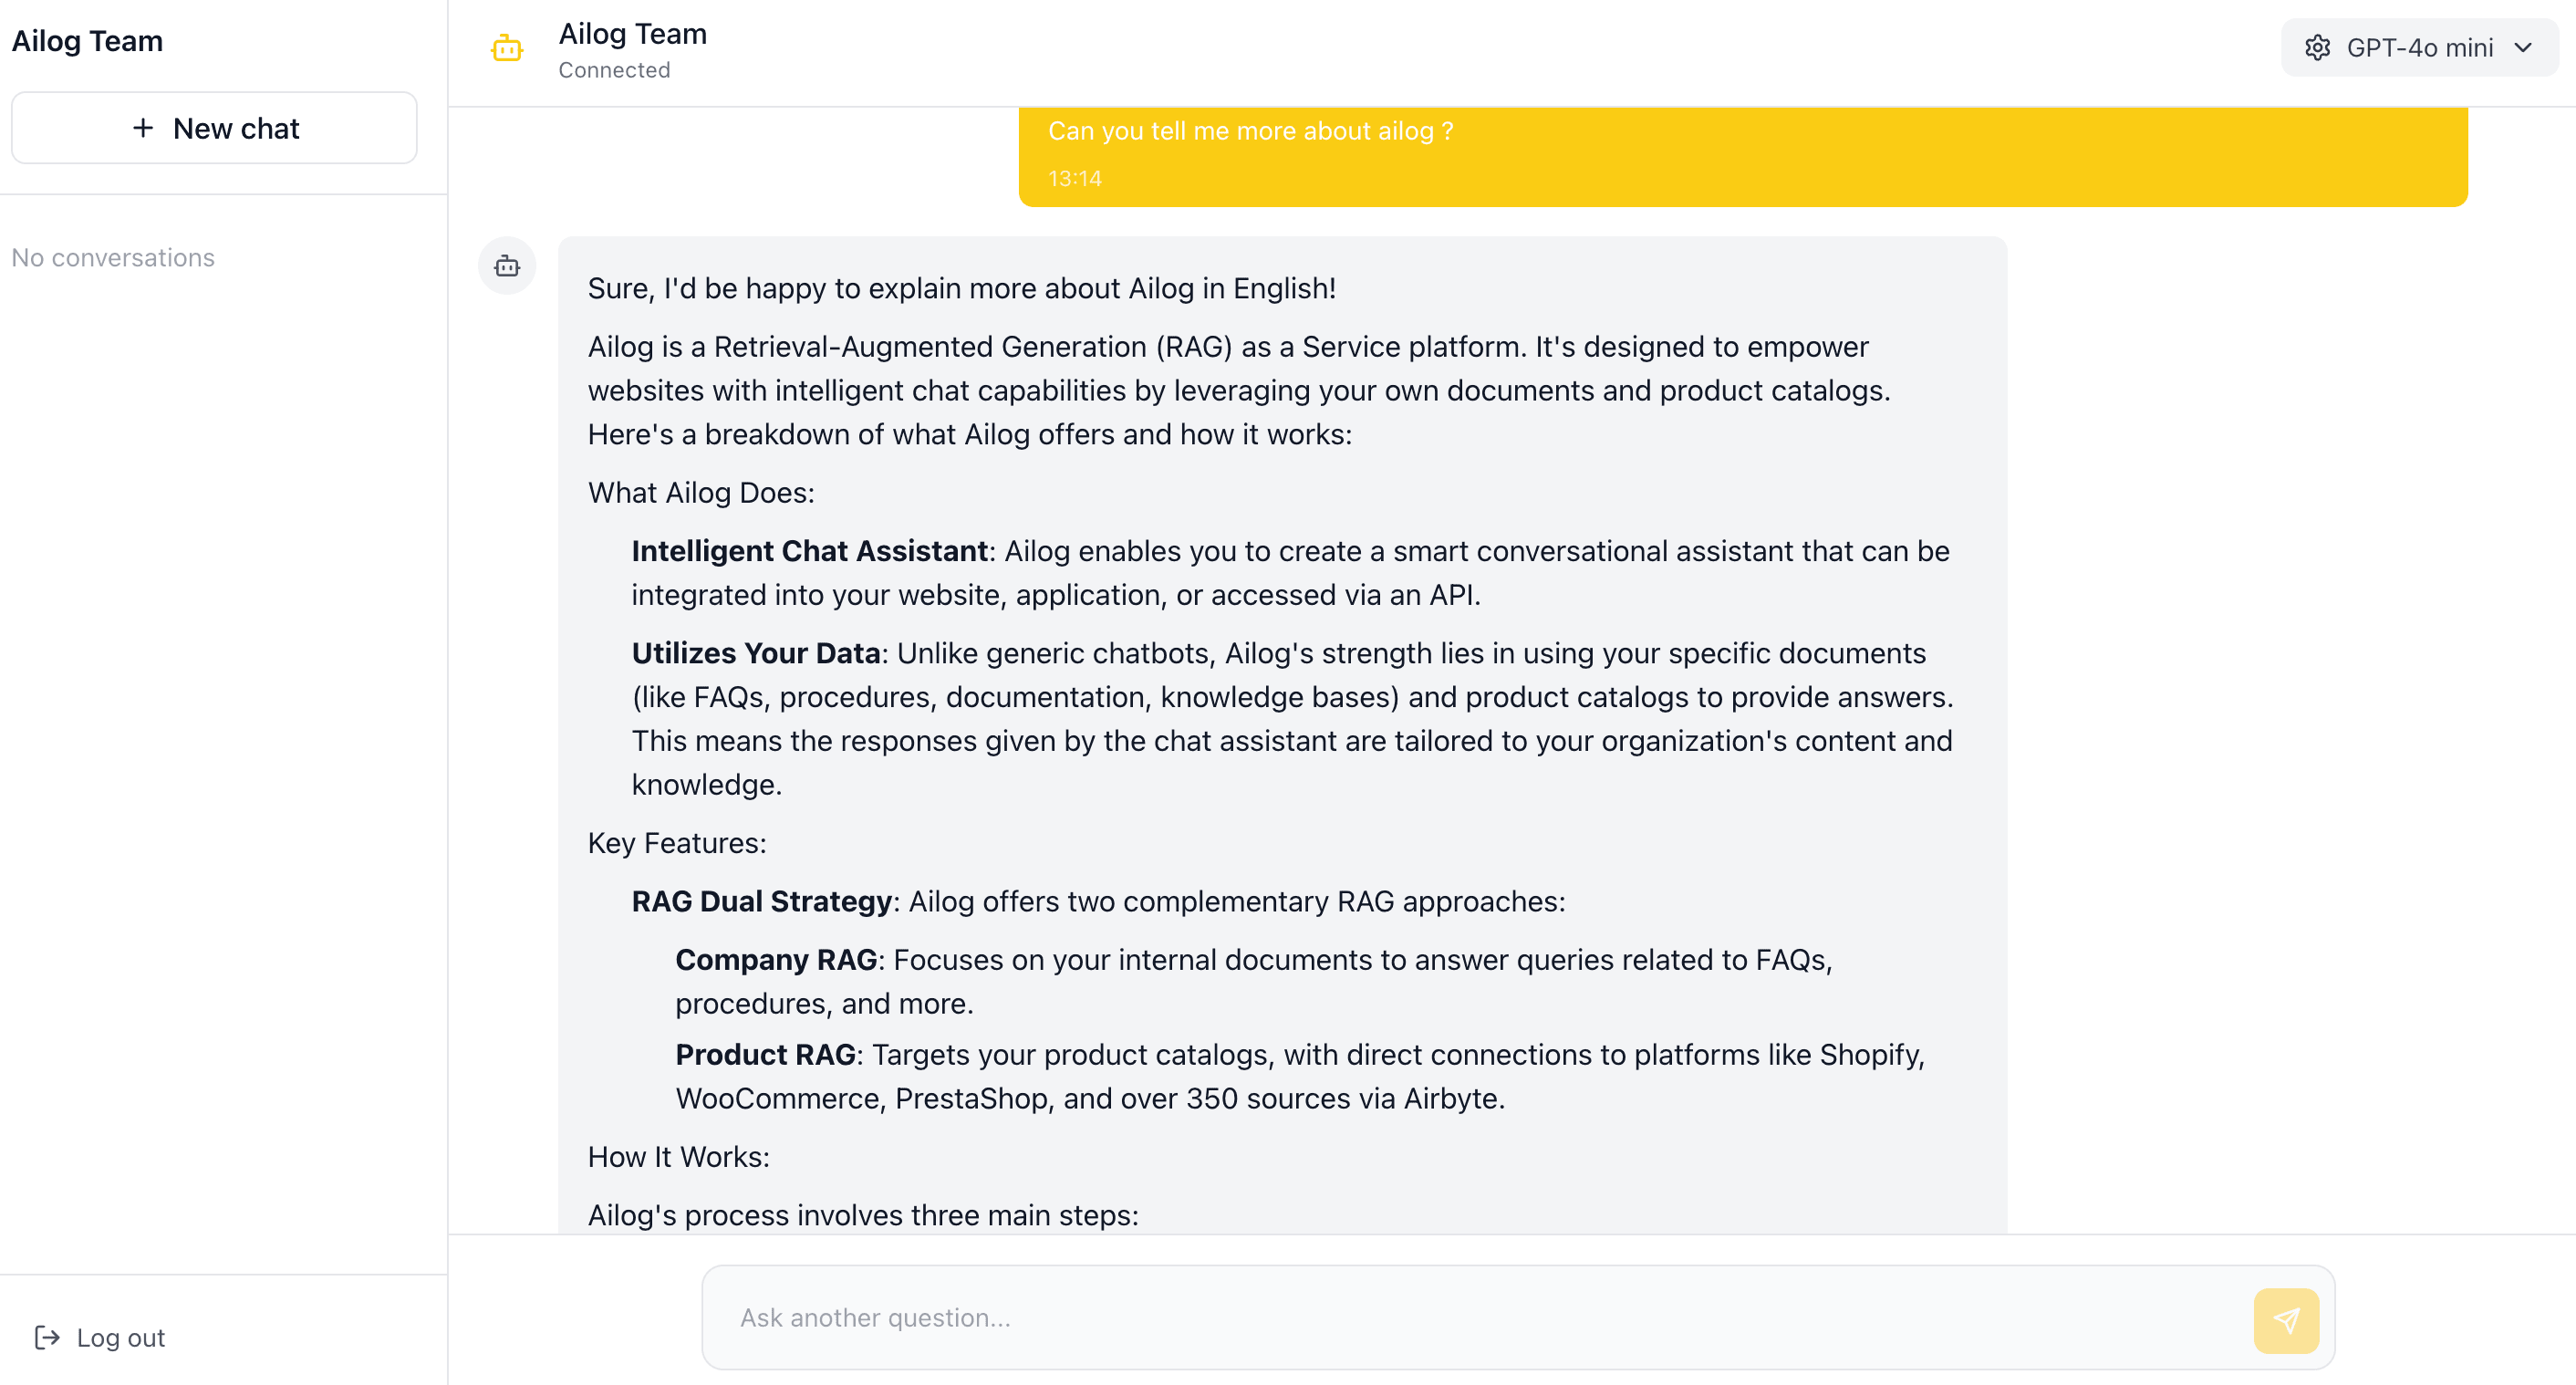Click the Log out link
Image resolution: width=2576 pixels, height=1385 pixels.
pyautogui.click(x=120, y=1338)
